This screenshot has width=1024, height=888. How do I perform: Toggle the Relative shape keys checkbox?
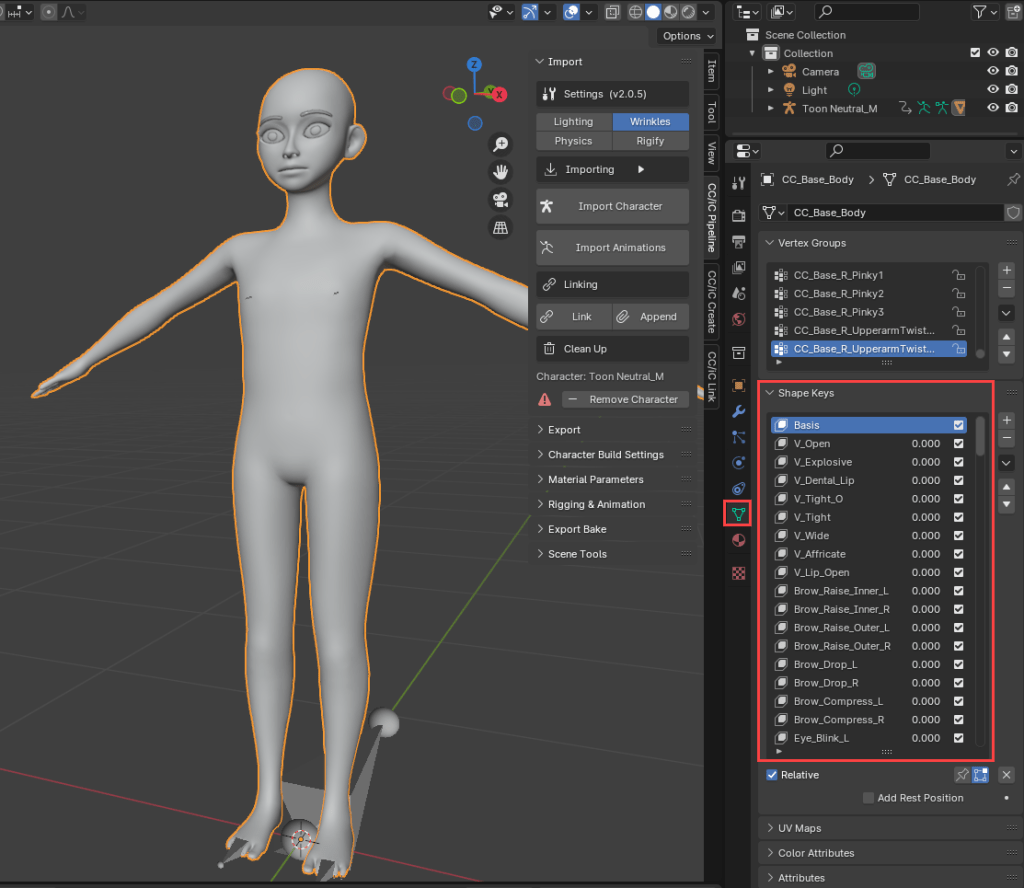(772, 775)
